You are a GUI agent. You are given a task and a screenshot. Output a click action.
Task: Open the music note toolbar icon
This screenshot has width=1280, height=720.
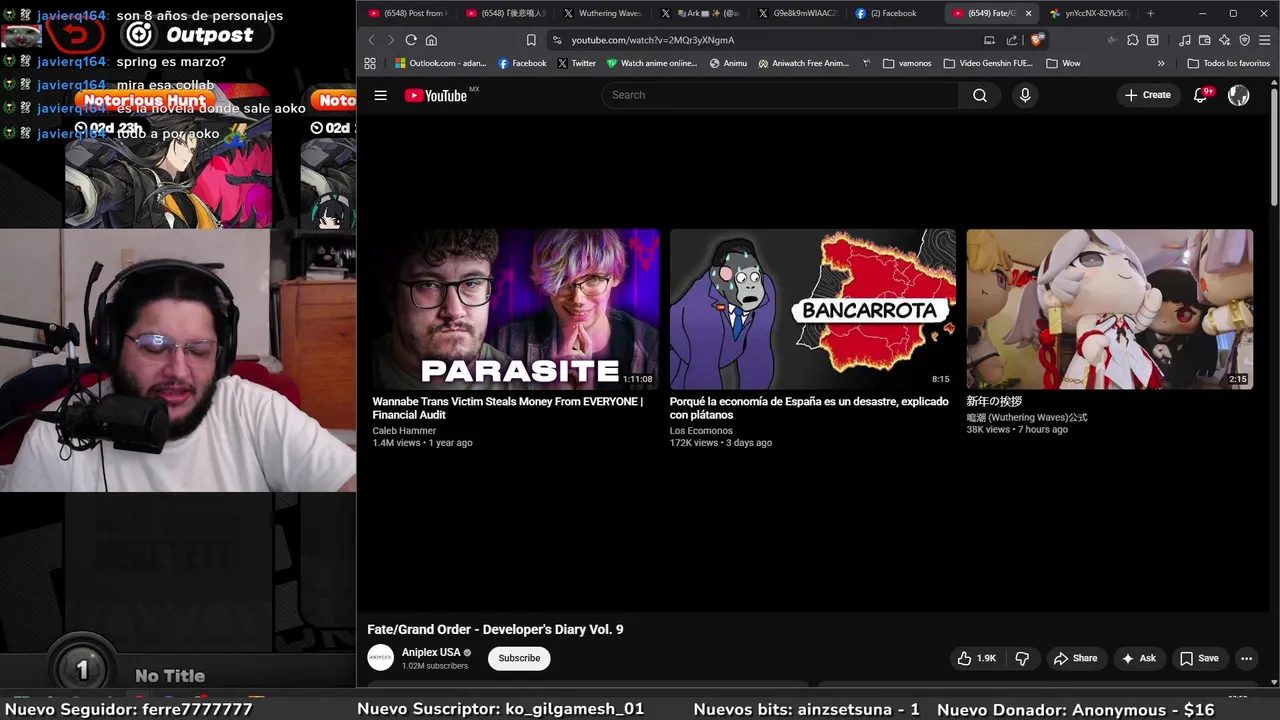1185,40
